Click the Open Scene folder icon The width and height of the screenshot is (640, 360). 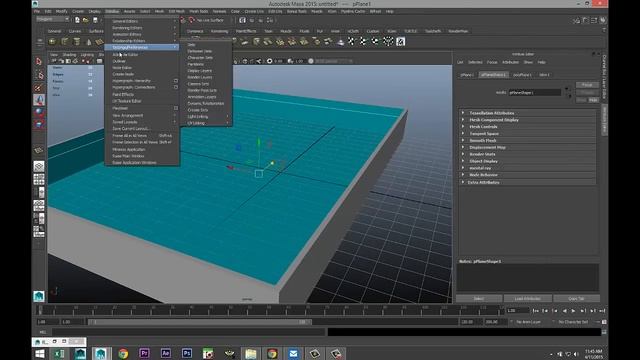86,20
